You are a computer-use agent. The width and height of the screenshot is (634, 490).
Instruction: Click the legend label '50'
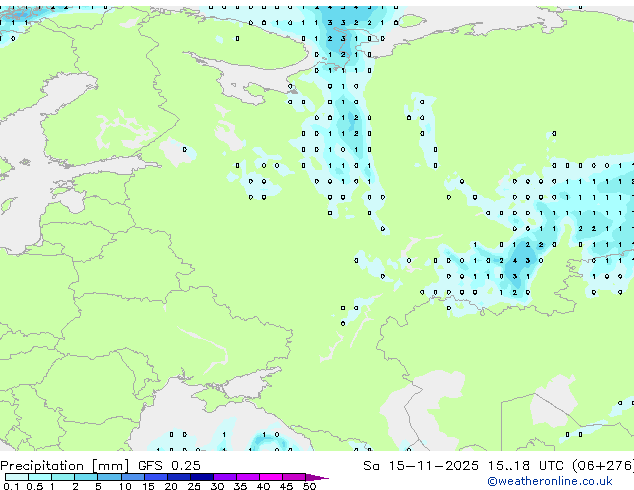click(309, 486)
